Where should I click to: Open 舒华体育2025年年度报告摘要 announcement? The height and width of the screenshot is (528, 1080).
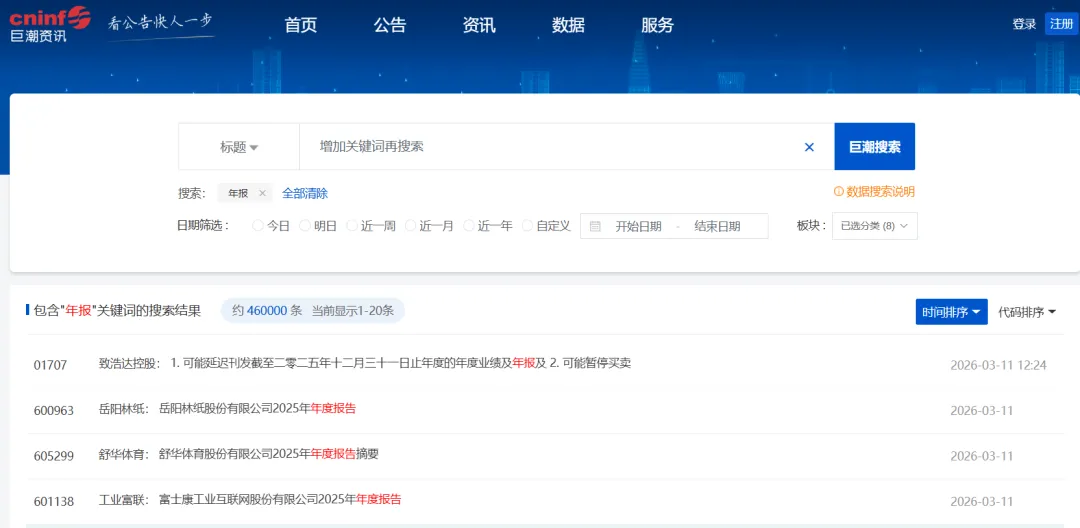pyautogui.click(x=269, y=454)
